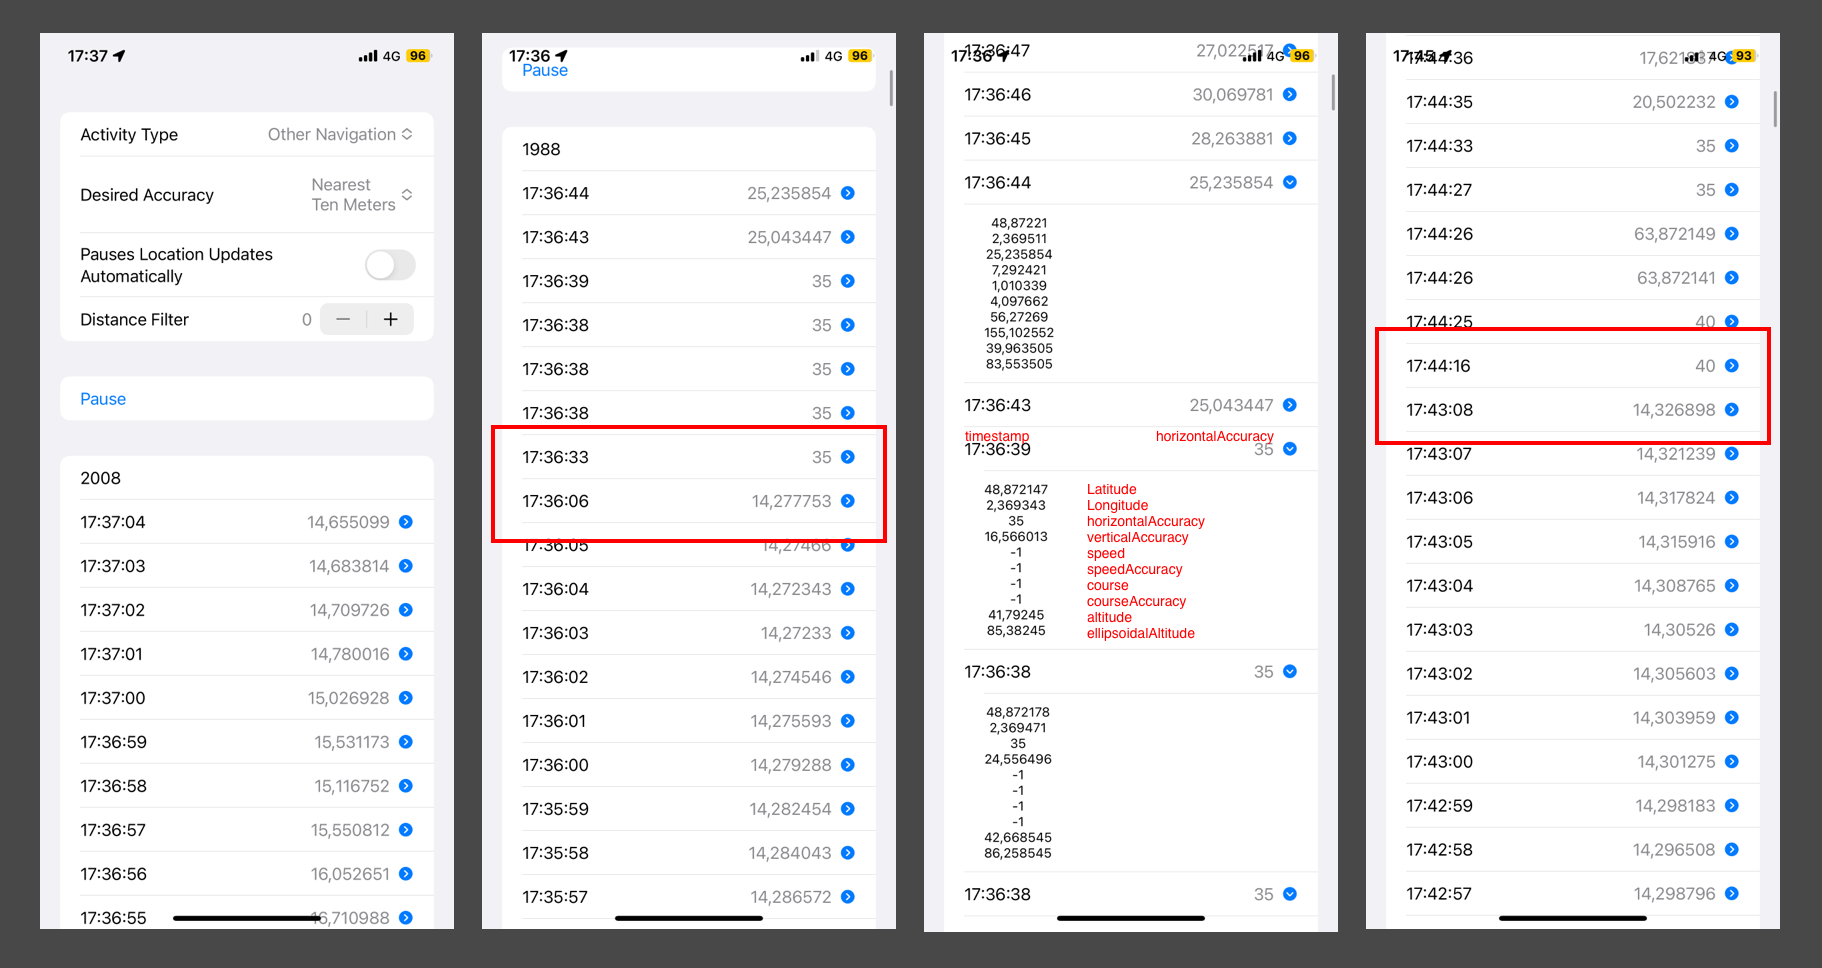Tap the detail arrow for 17:35:57
Image resolution: width=1822 pixels, height=968 pixels.
(x=848, y=897)
